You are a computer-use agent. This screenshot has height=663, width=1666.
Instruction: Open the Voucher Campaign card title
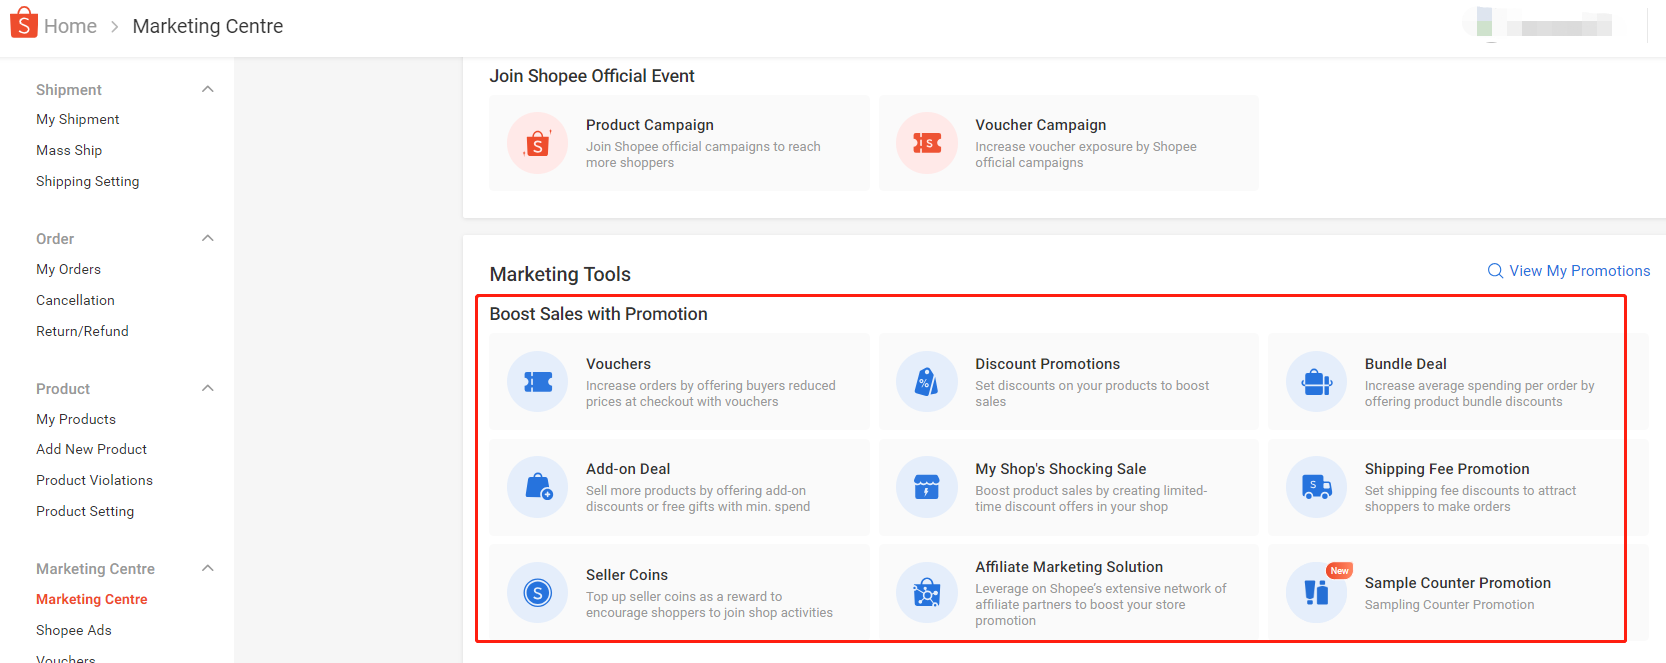1041,125
